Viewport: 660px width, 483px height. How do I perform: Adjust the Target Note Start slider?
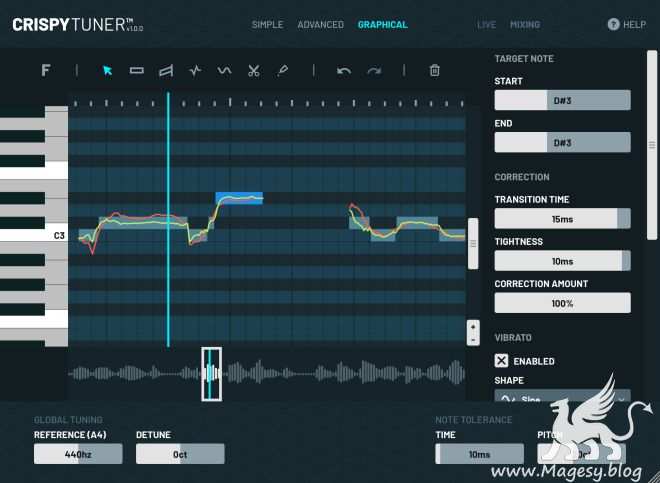tap(562, 100)
